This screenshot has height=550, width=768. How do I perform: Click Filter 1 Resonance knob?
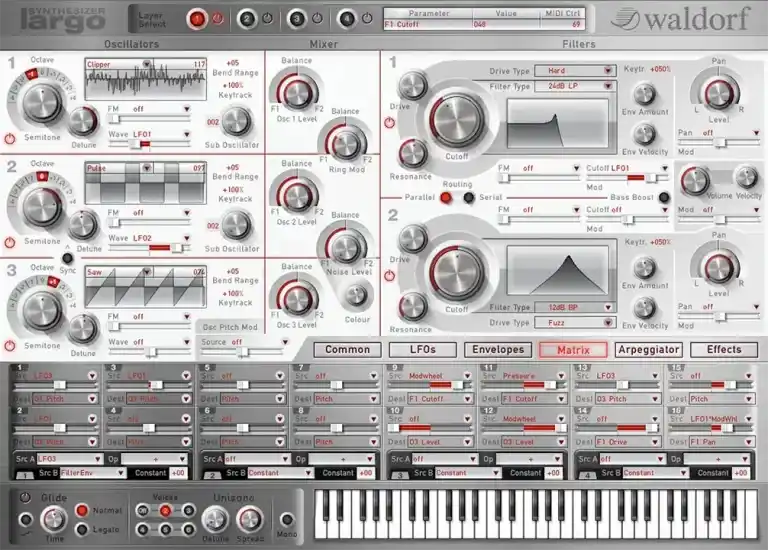coord(413,154)
